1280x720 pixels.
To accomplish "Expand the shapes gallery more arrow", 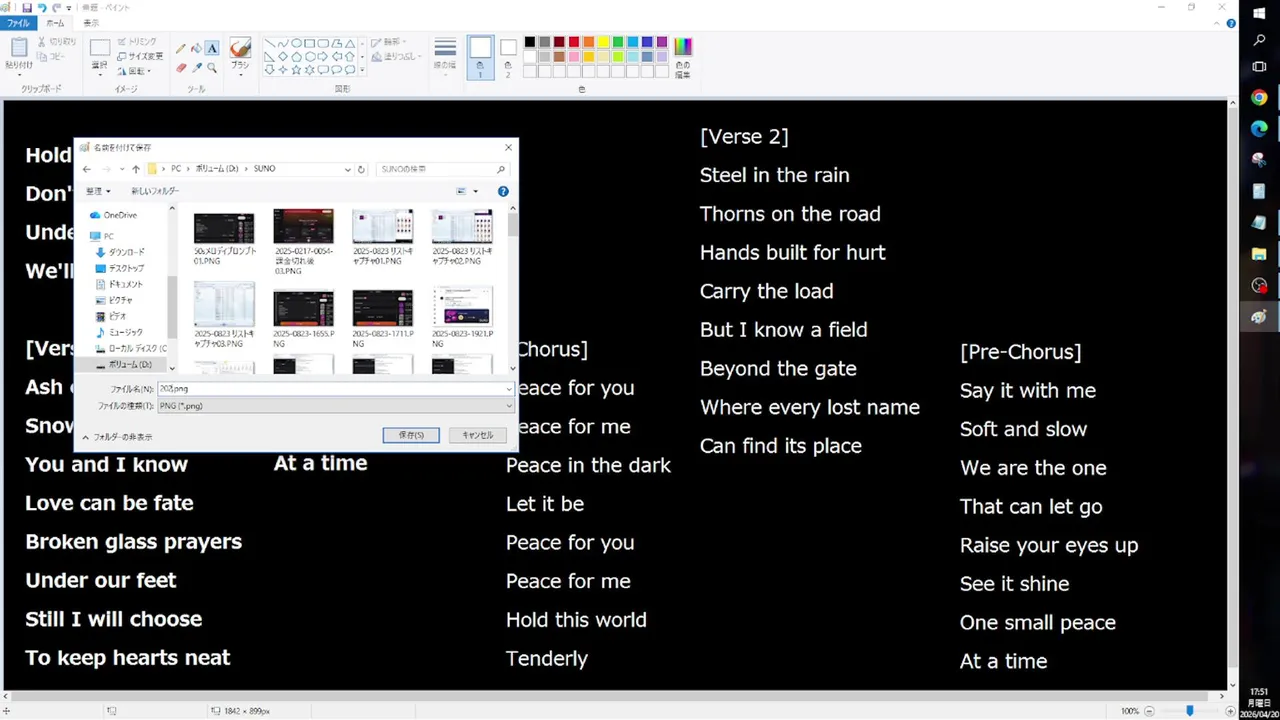I will point(362,70).
